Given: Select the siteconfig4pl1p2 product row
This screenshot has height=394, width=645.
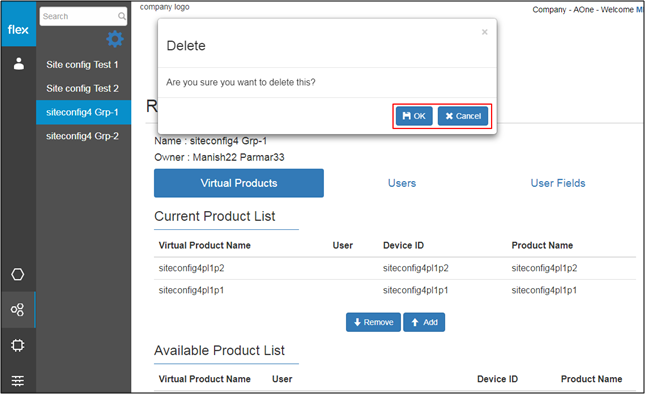Looking at the screenshot, I should point(395,268).
